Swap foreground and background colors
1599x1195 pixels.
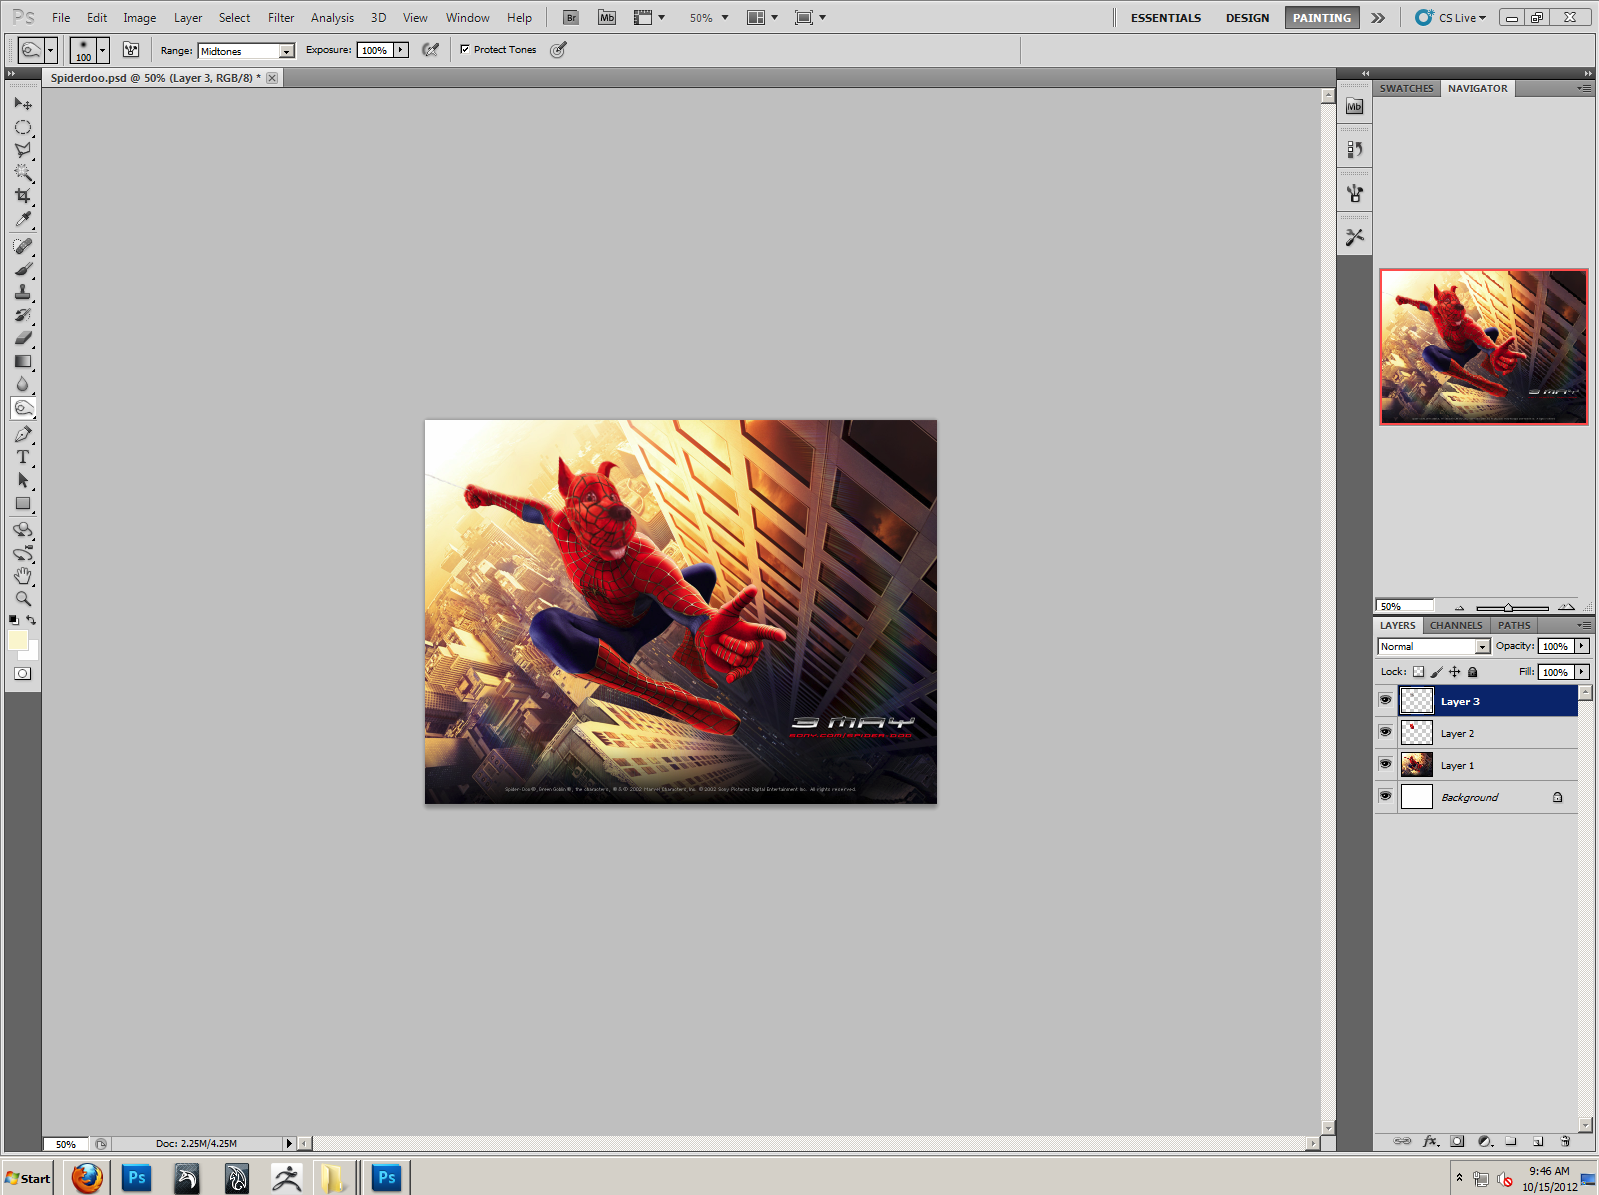[31, 620]
